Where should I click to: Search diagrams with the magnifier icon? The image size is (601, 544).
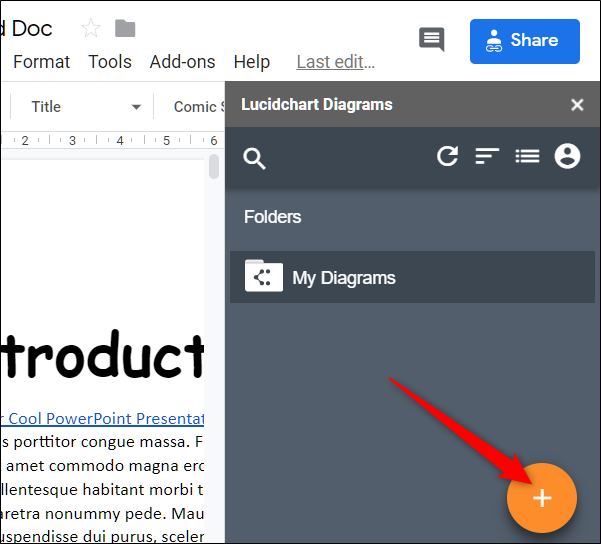254,158
